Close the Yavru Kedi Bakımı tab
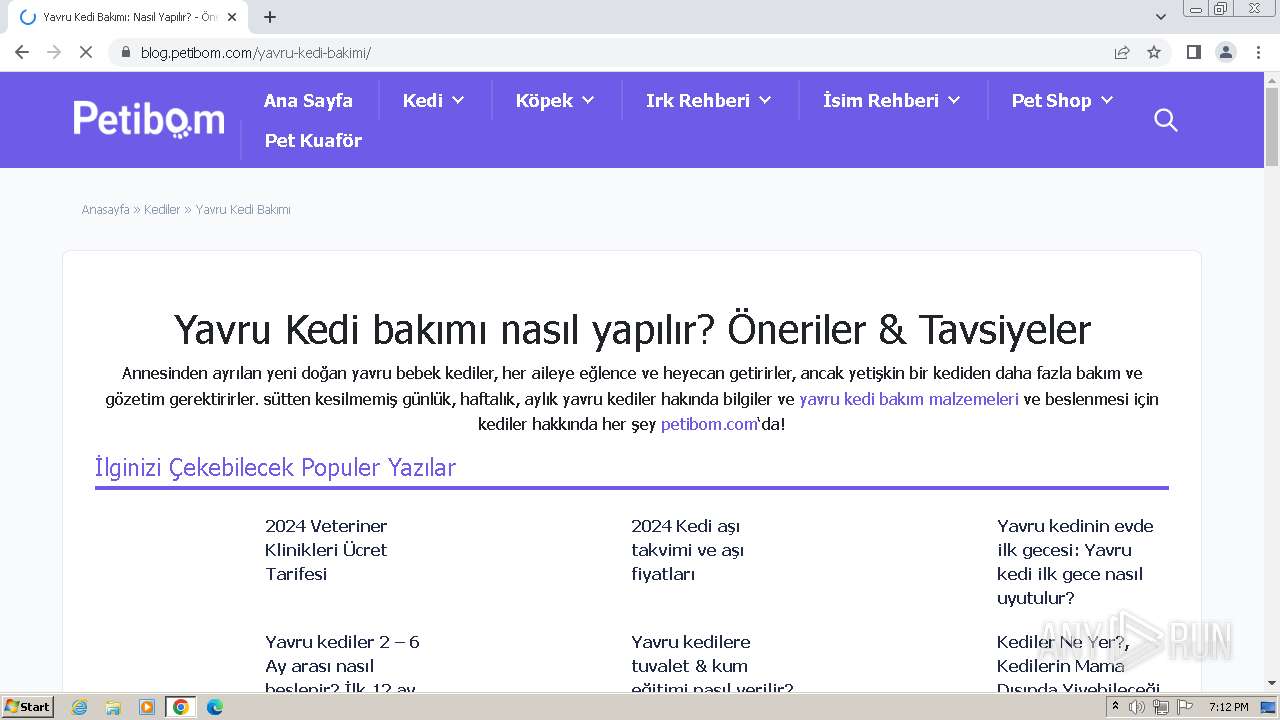This screenshot has height=720, width=1280. click(x=232, y=17)
